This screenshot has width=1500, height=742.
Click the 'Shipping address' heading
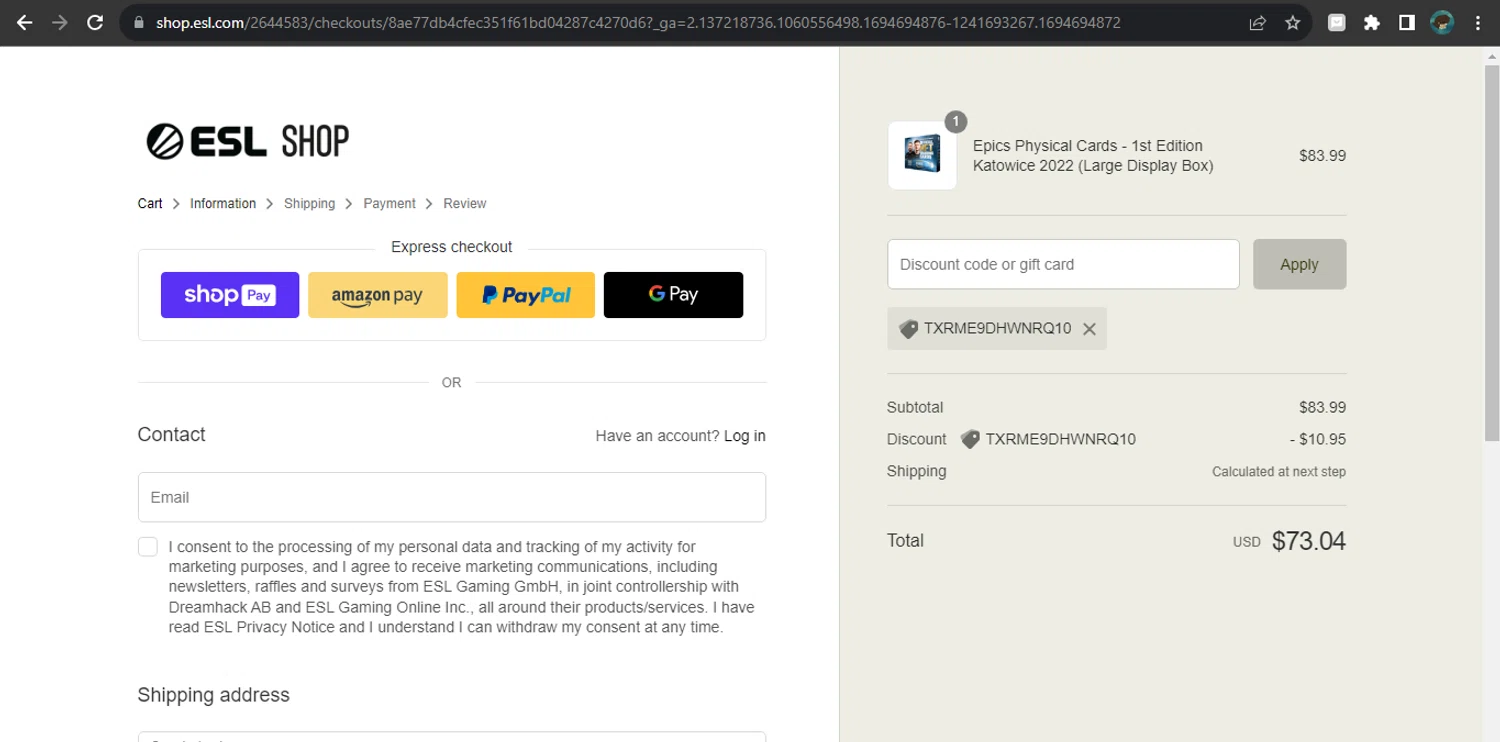point(214,695)
